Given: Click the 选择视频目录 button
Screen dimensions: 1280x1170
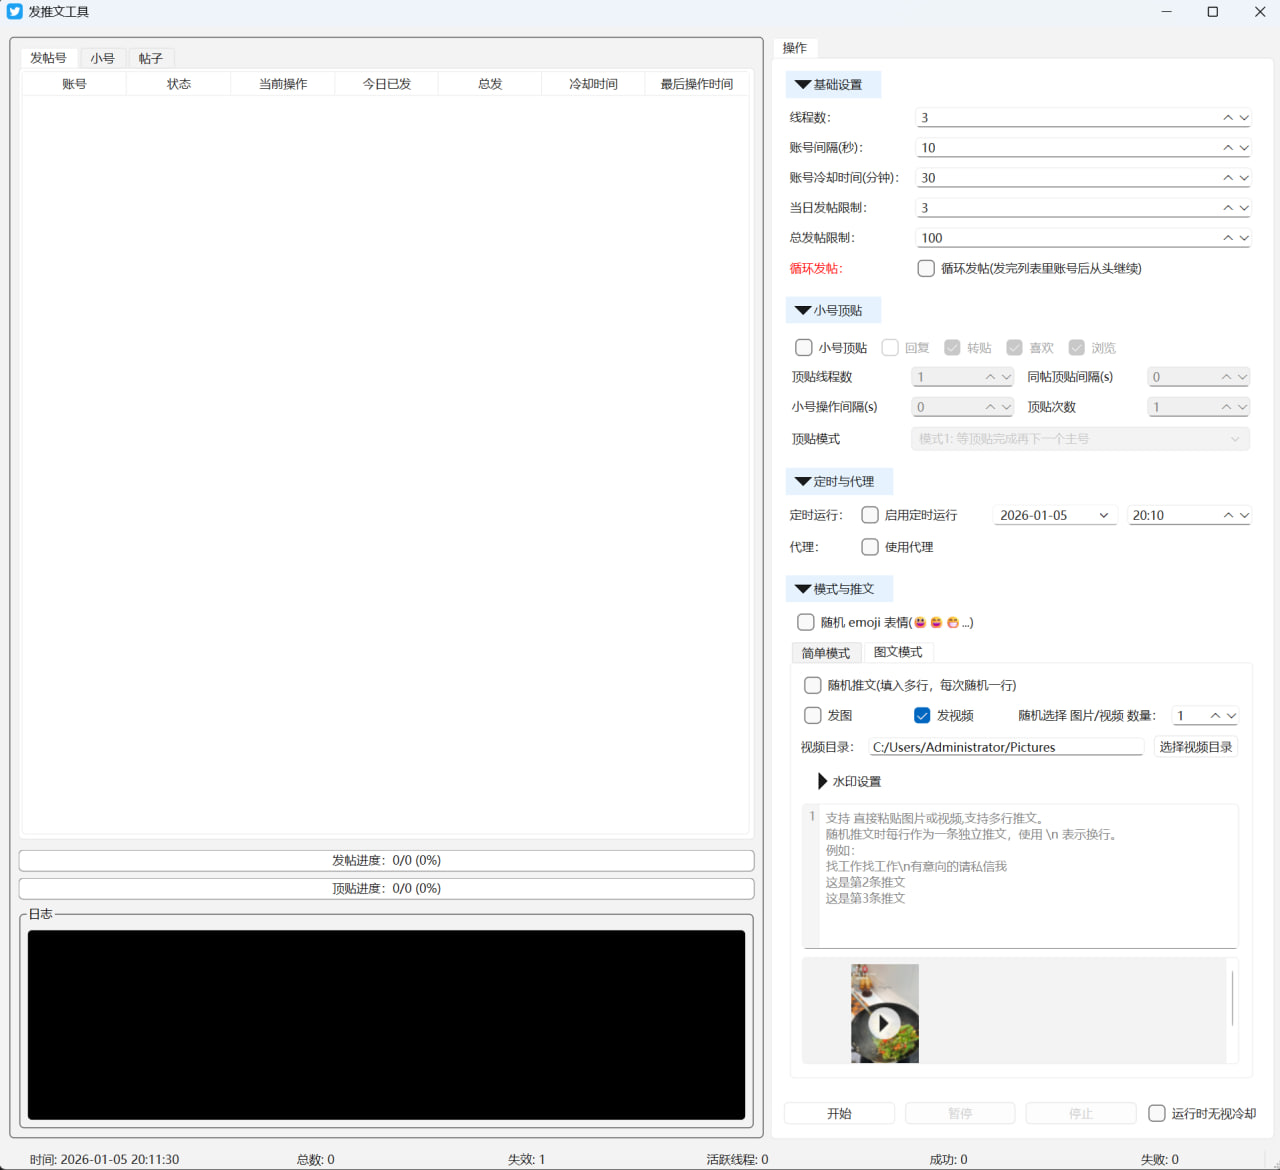Looking at the screenshot, I should [1195, 747].
